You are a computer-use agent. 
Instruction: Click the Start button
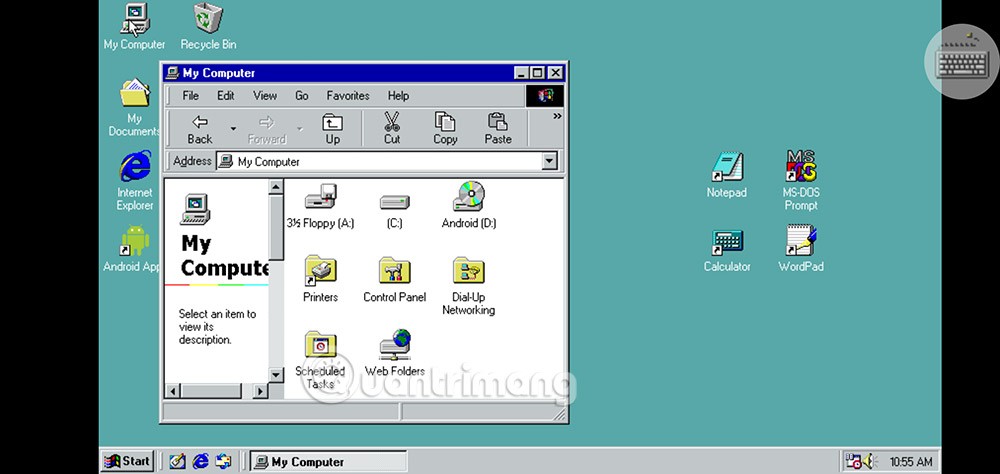pyautogui.click(x=128, y=461)
